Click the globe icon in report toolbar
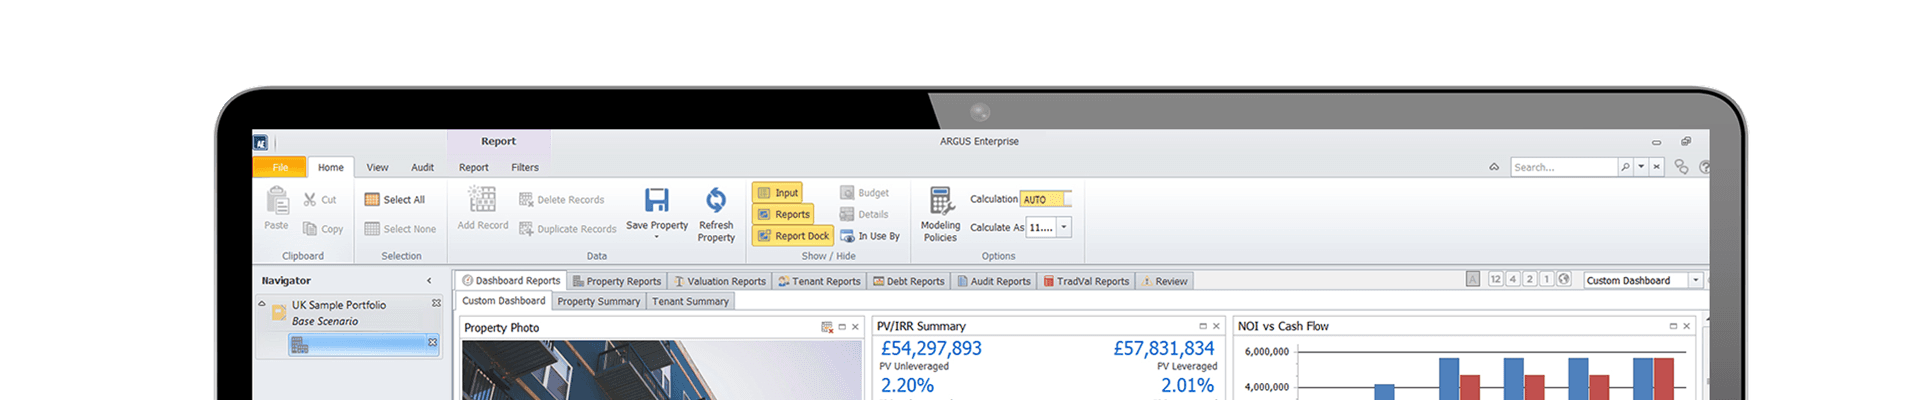The image size is (1920, 400). pos(1564,280)
